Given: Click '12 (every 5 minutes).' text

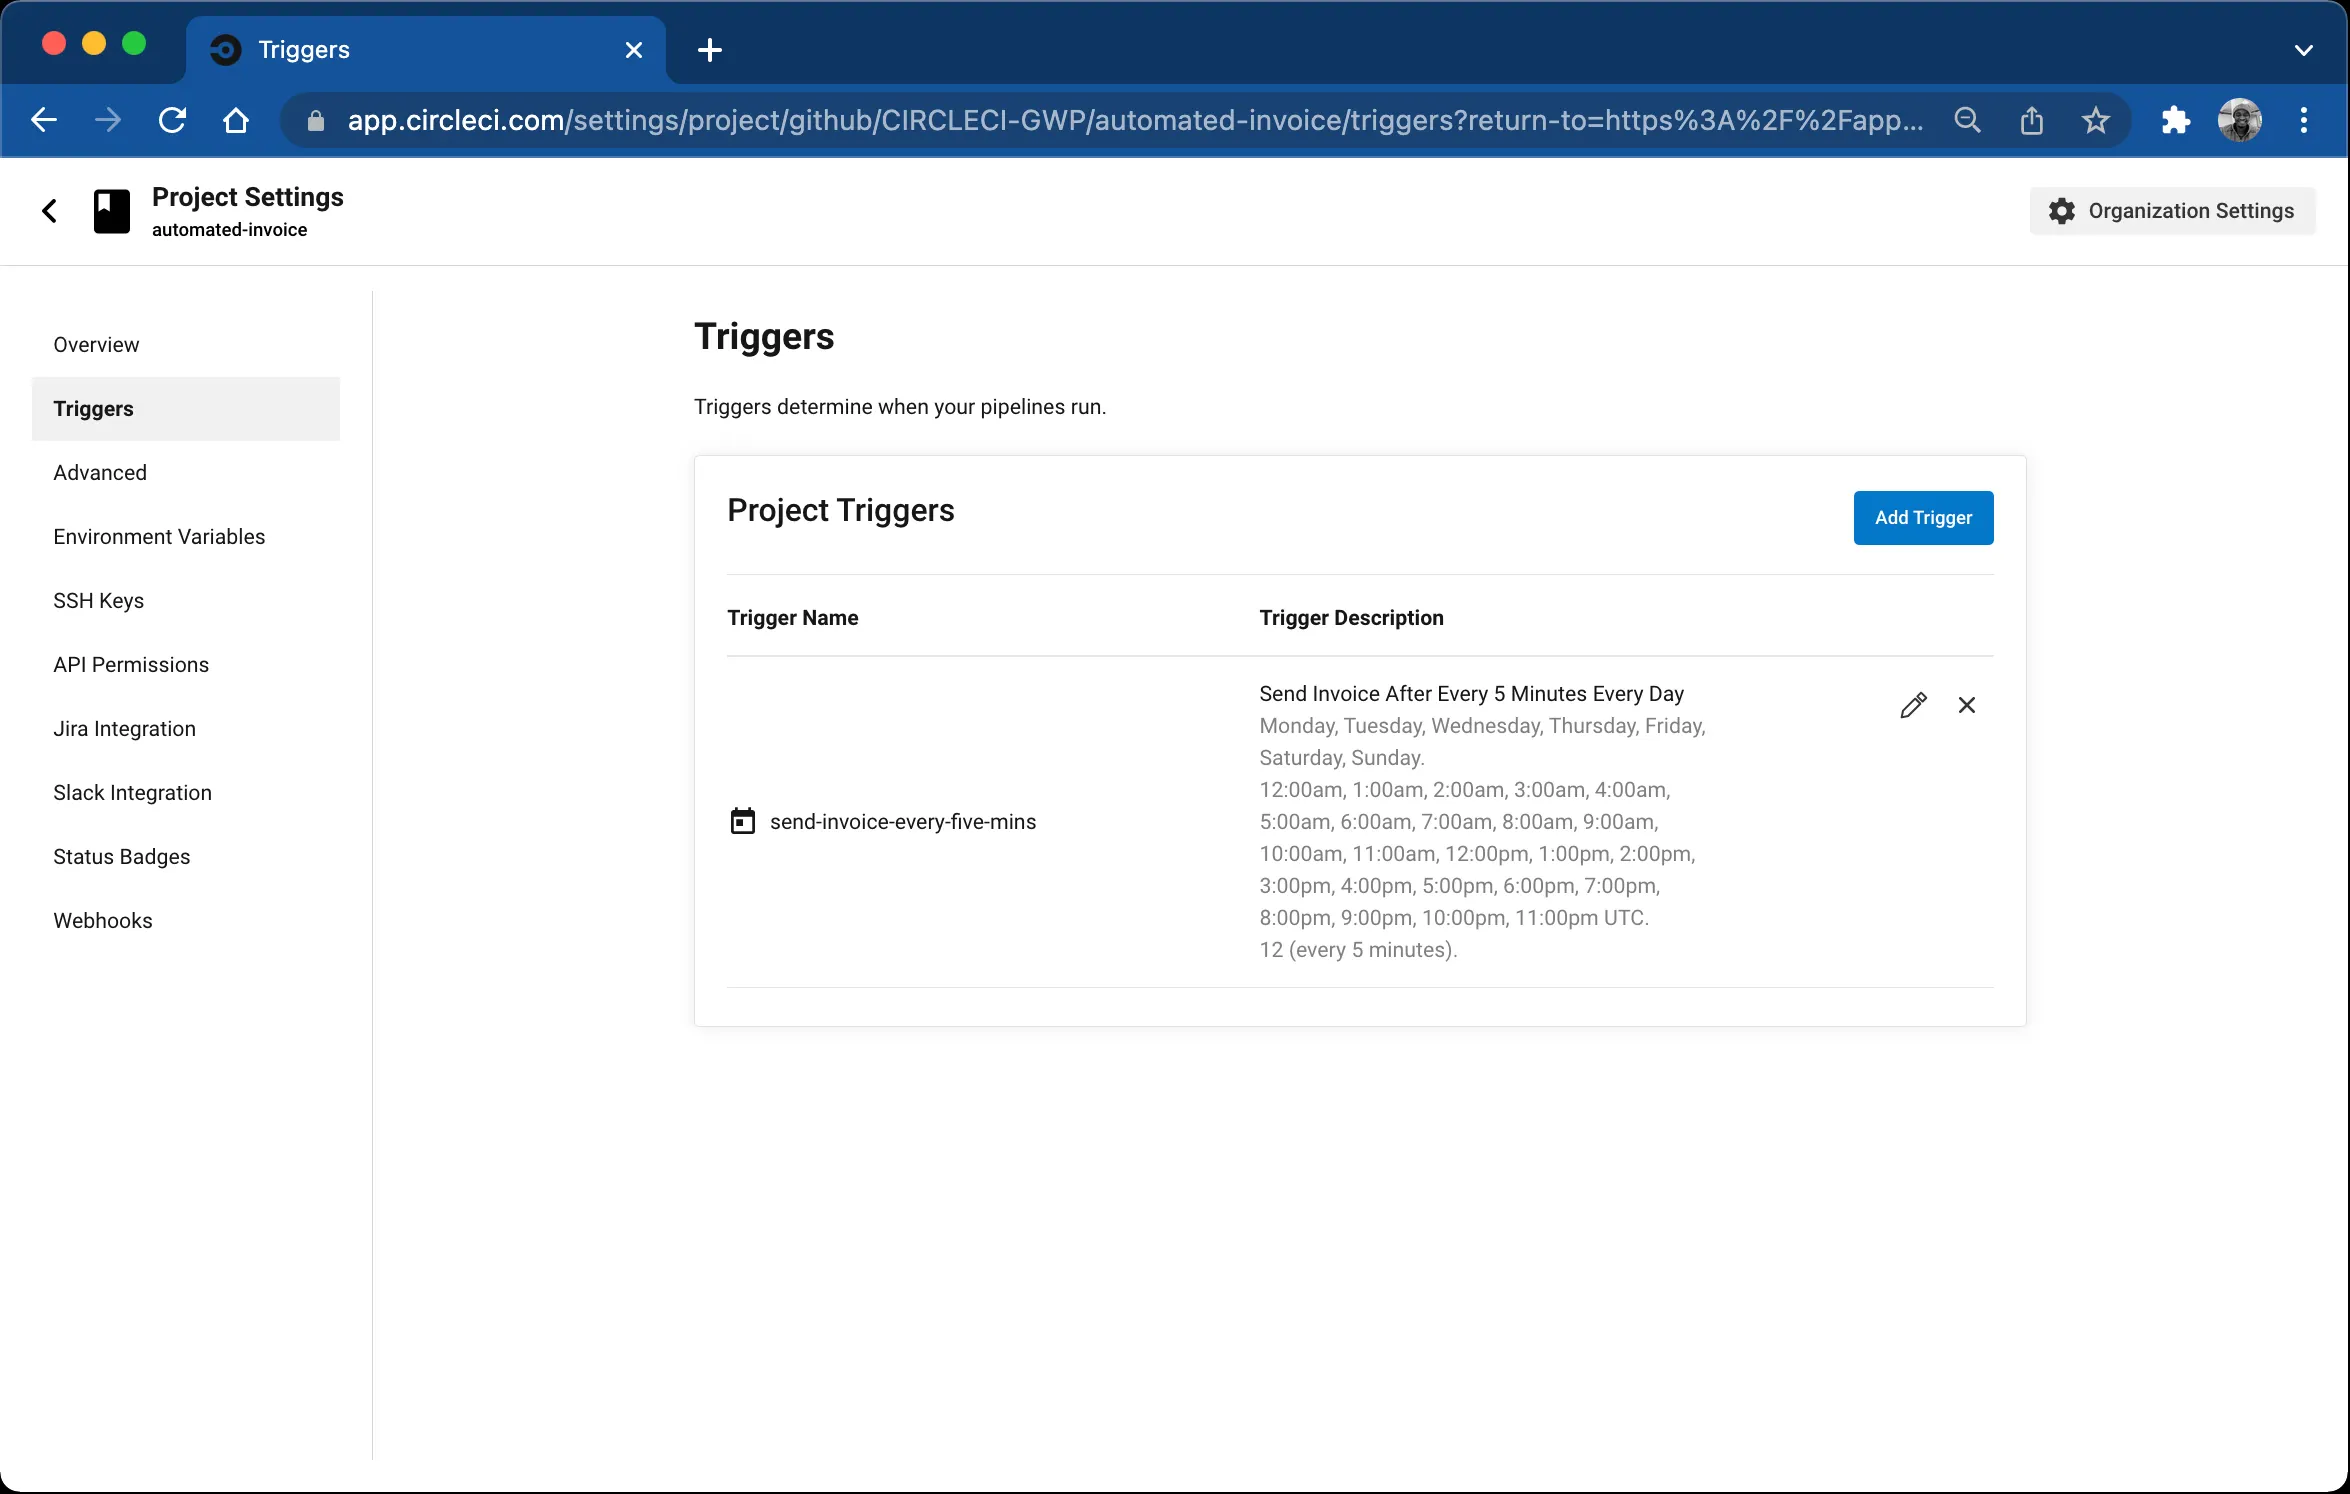Looking at the screenshot, I should point(1358,949).
